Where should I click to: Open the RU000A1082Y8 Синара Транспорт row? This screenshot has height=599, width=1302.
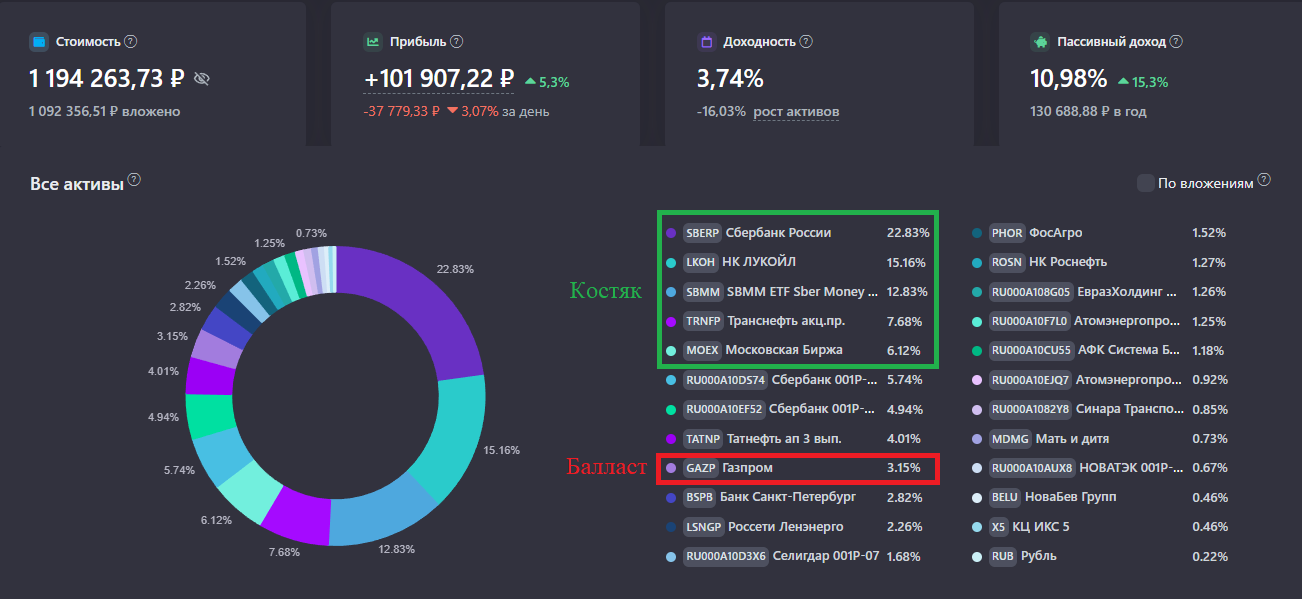(x=1098, y=409)
